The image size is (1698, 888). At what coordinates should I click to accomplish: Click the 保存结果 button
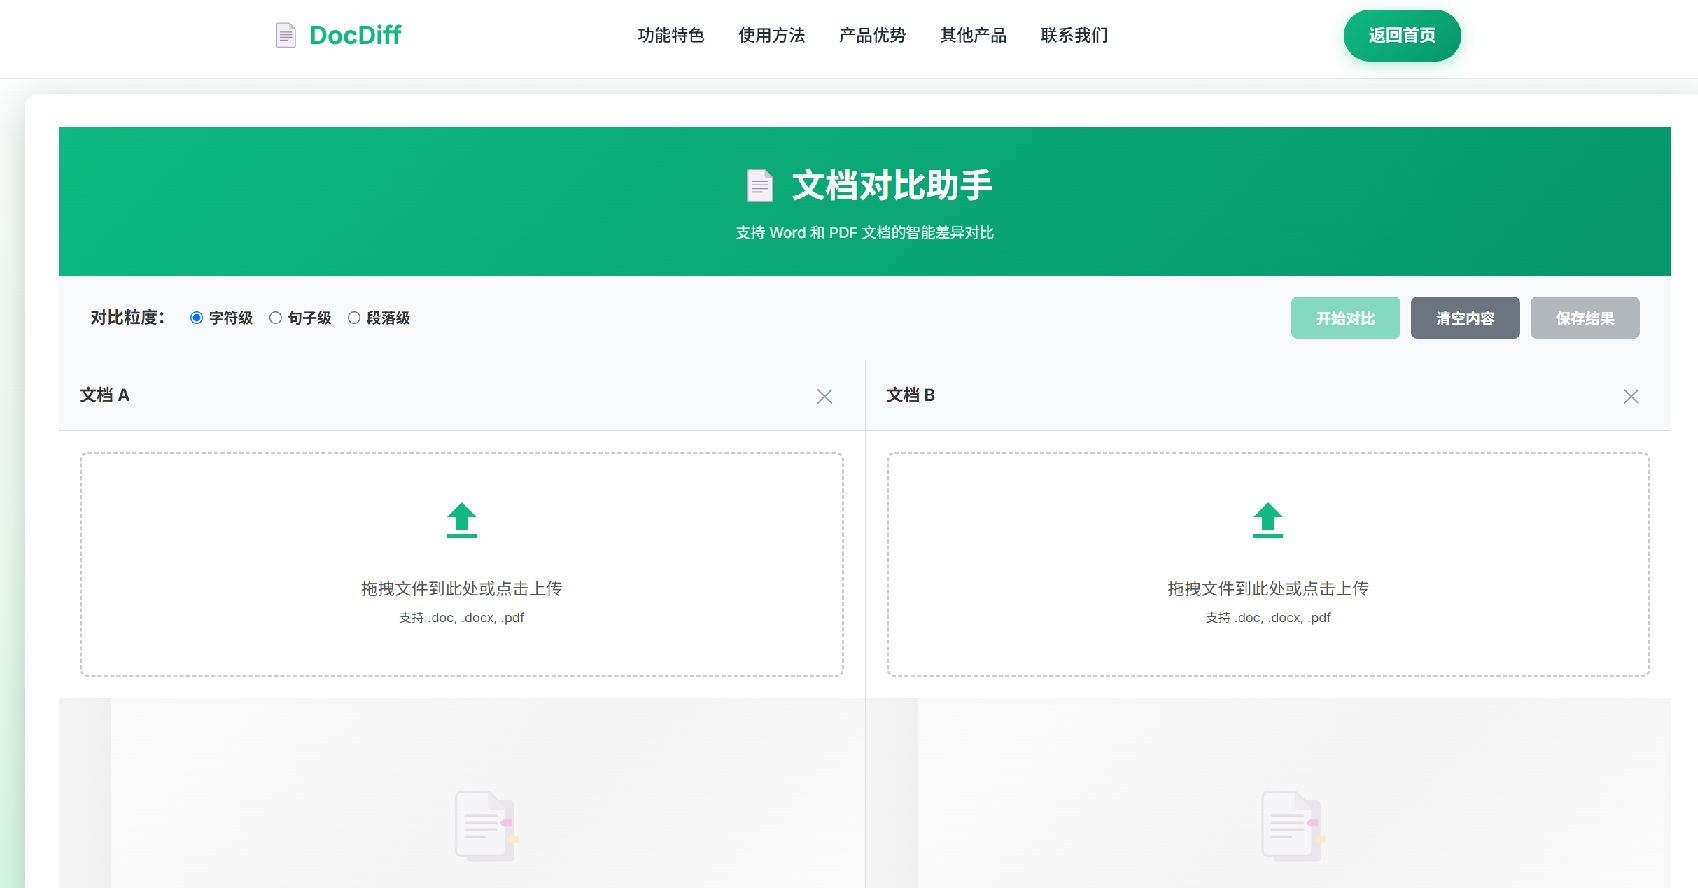1585,318
